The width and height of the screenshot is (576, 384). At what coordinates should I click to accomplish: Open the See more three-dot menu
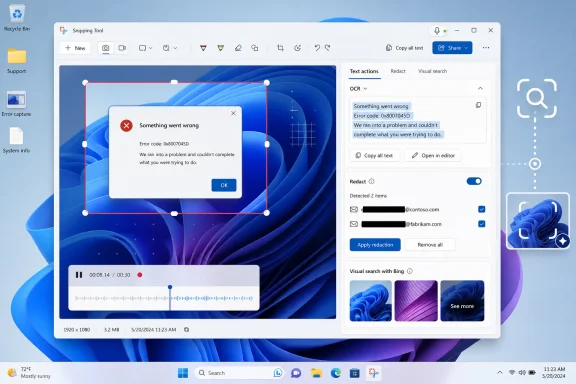486,48
